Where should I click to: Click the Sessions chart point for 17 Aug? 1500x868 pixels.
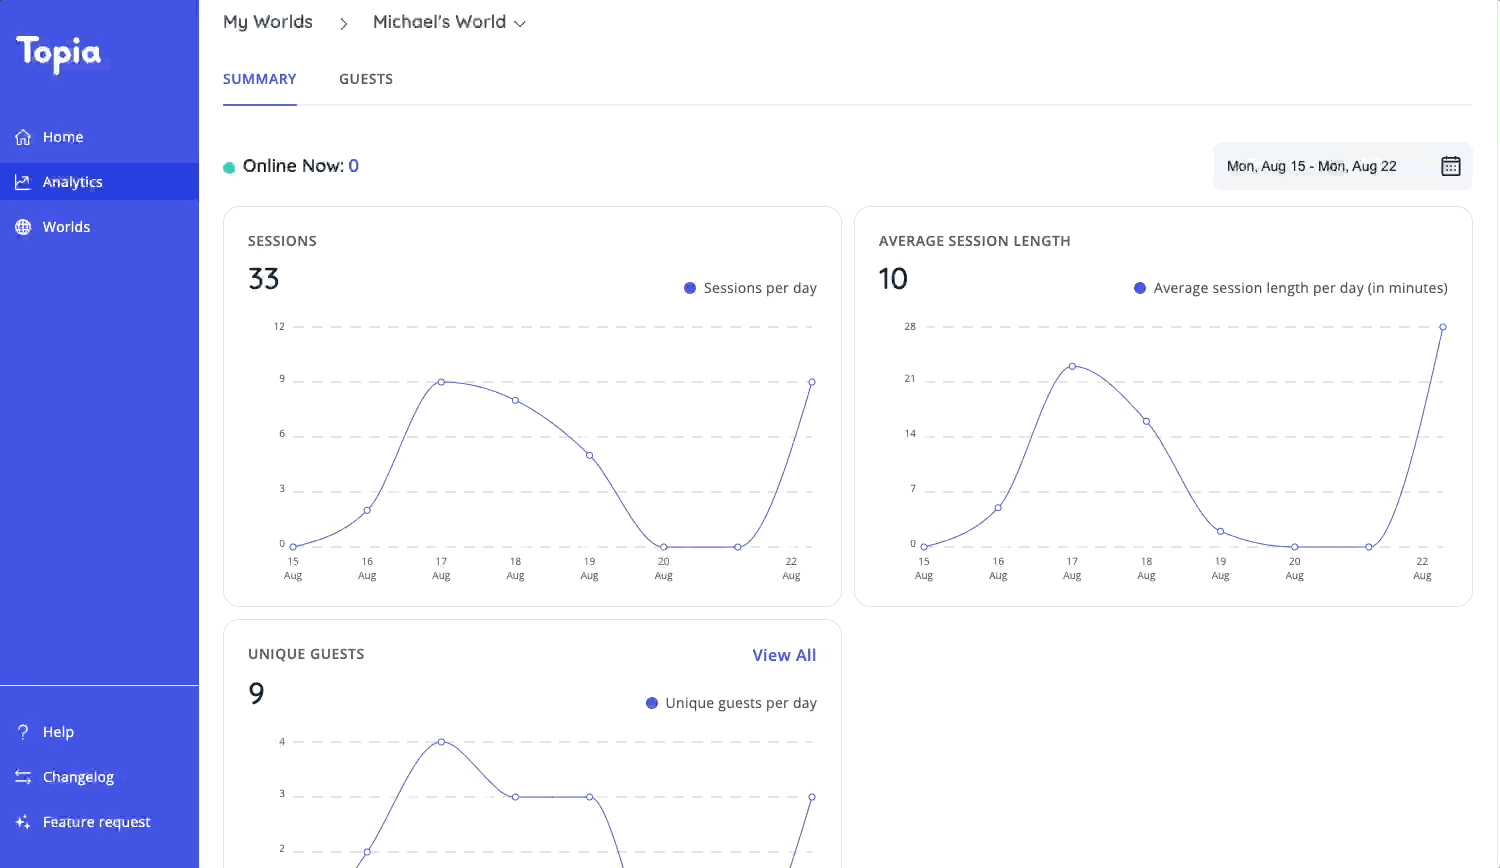click(441, 382)
